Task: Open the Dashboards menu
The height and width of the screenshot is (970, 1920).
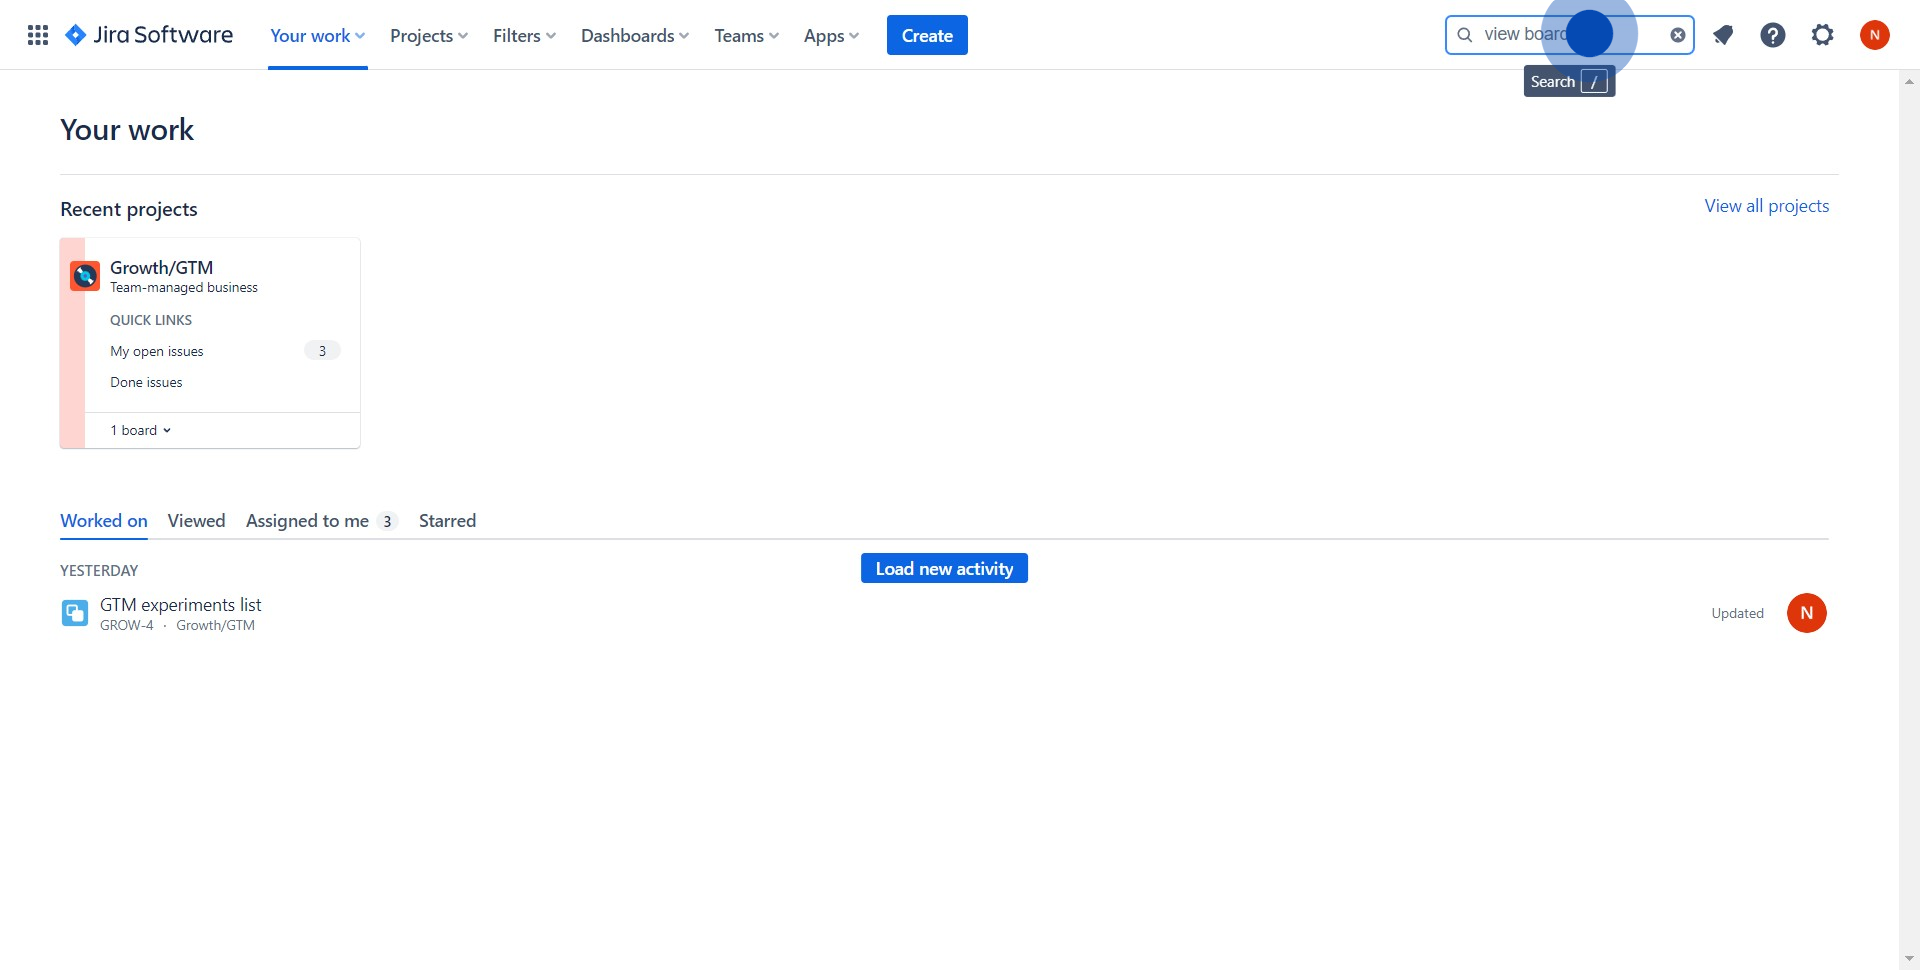Action: pyautogui.click(x=635, y=35)
